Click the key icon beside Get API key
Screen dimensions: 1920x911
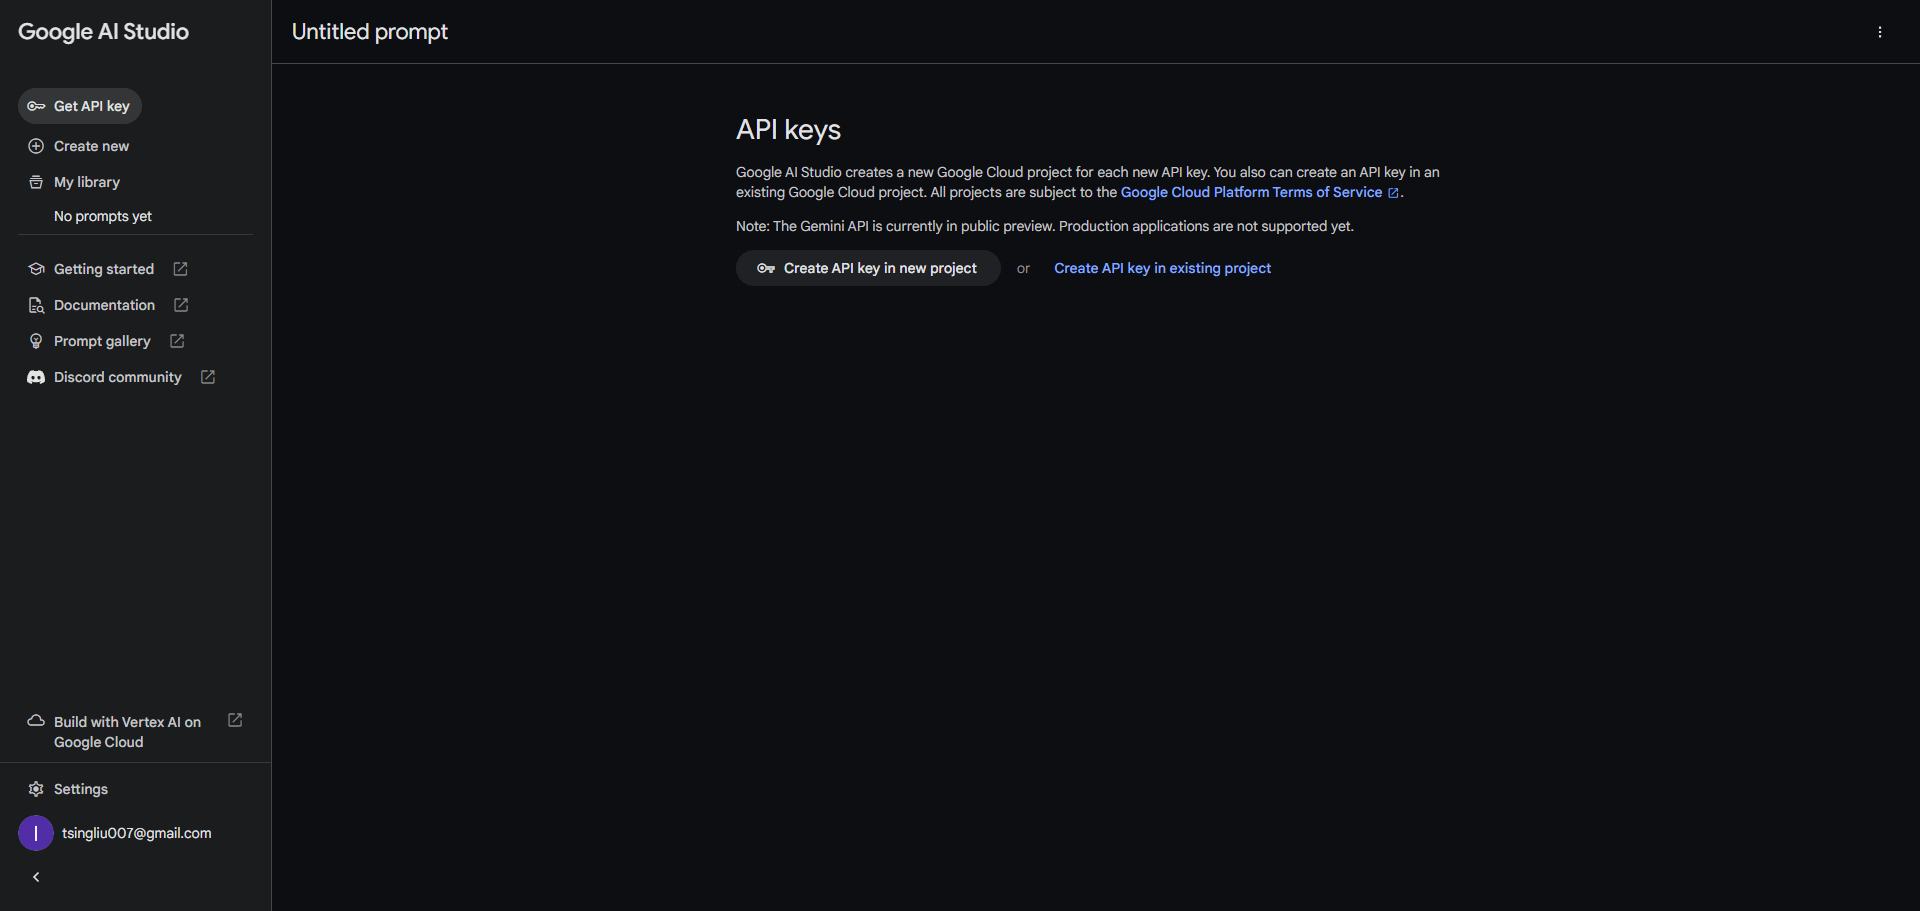point(36,106)
